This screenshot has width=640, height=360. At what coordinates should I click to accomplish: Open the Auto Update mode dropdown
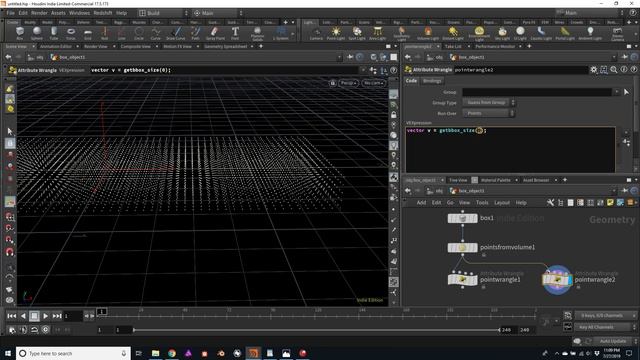[615, 341]
